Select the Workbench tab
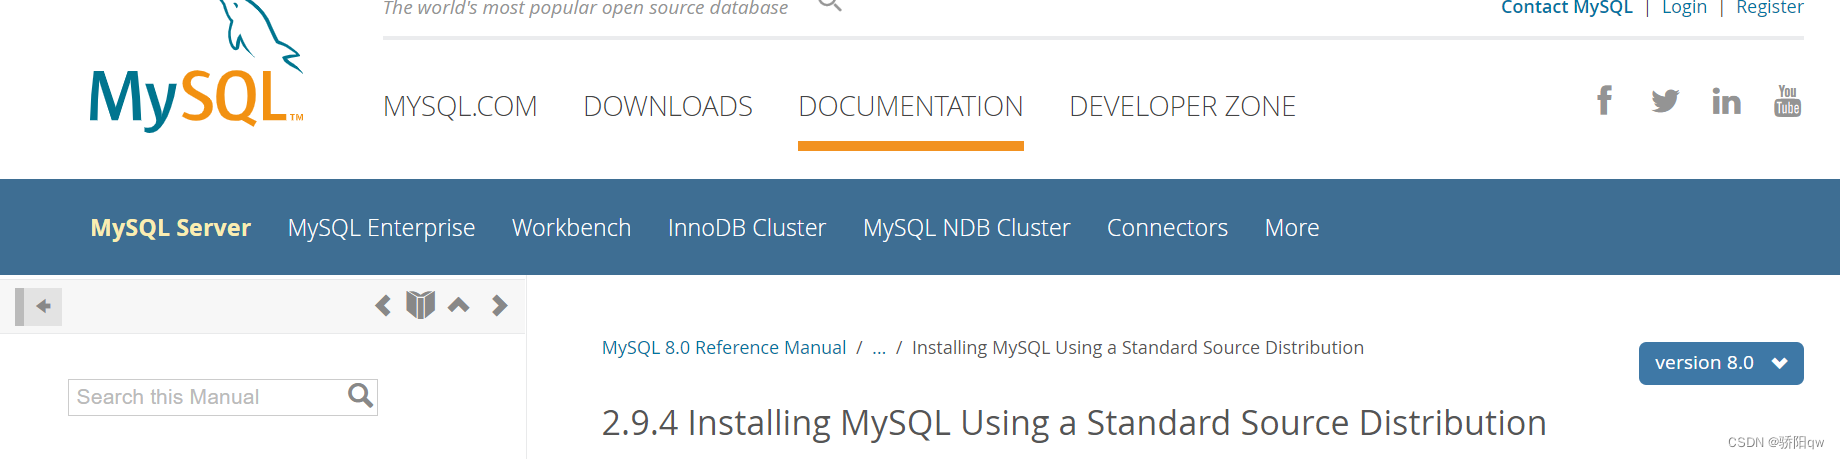The height and width of the screenshot is (459, 1840). tap(571, 228)
